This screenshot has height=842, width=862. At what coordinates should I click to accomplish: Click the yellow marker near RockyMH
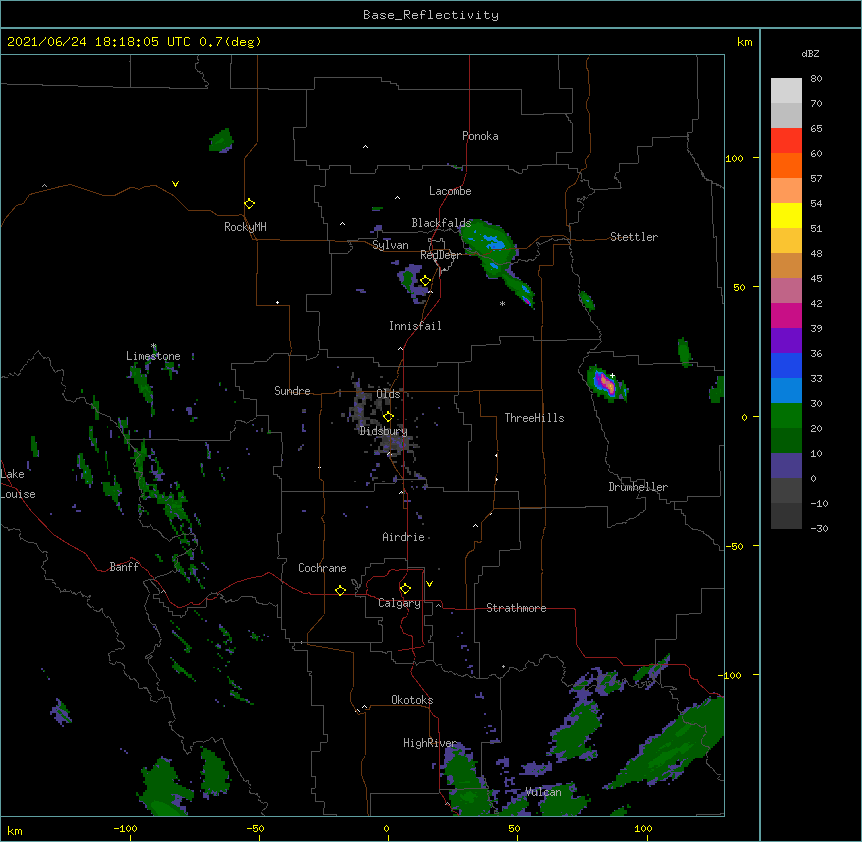249,204
